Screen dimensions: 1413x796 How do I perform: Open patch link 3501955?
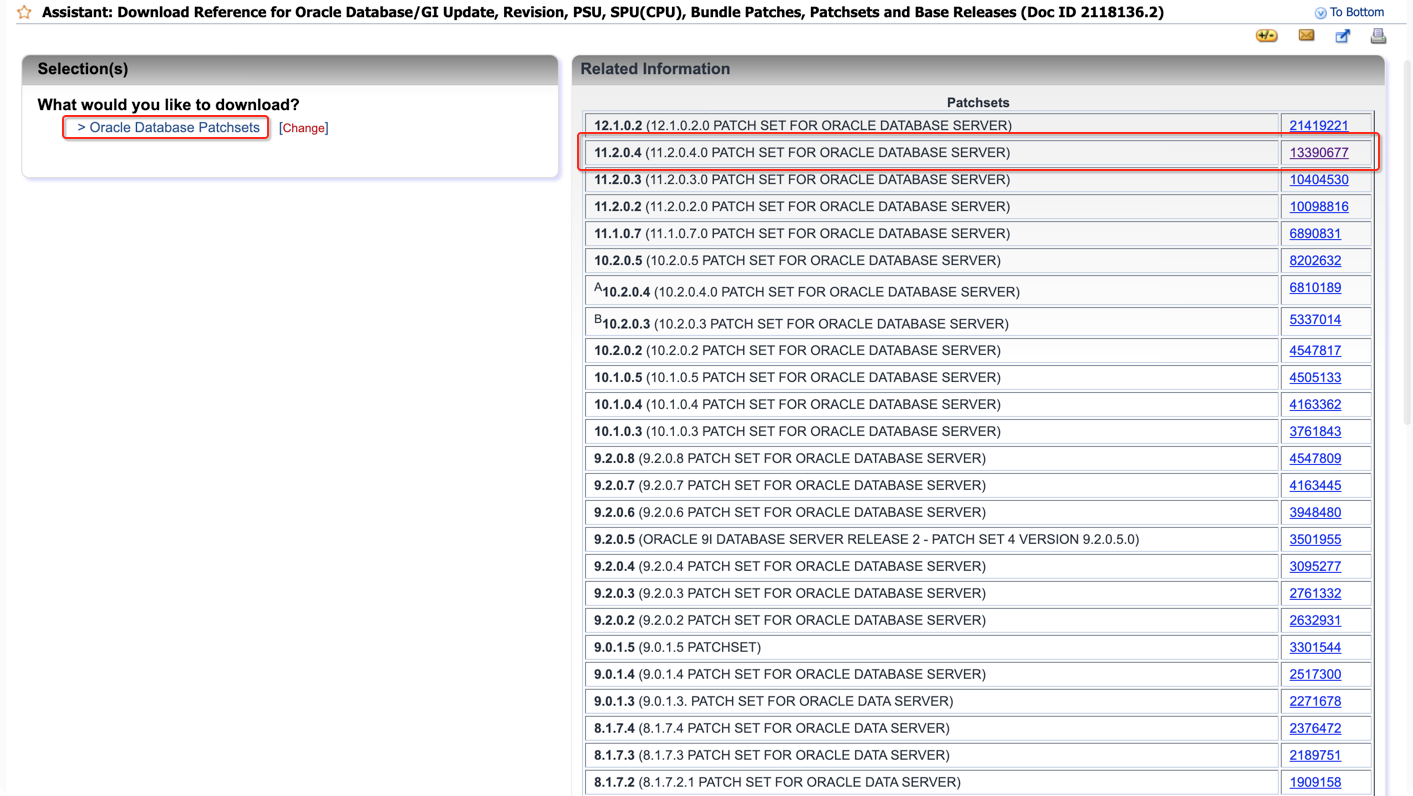1315,539
